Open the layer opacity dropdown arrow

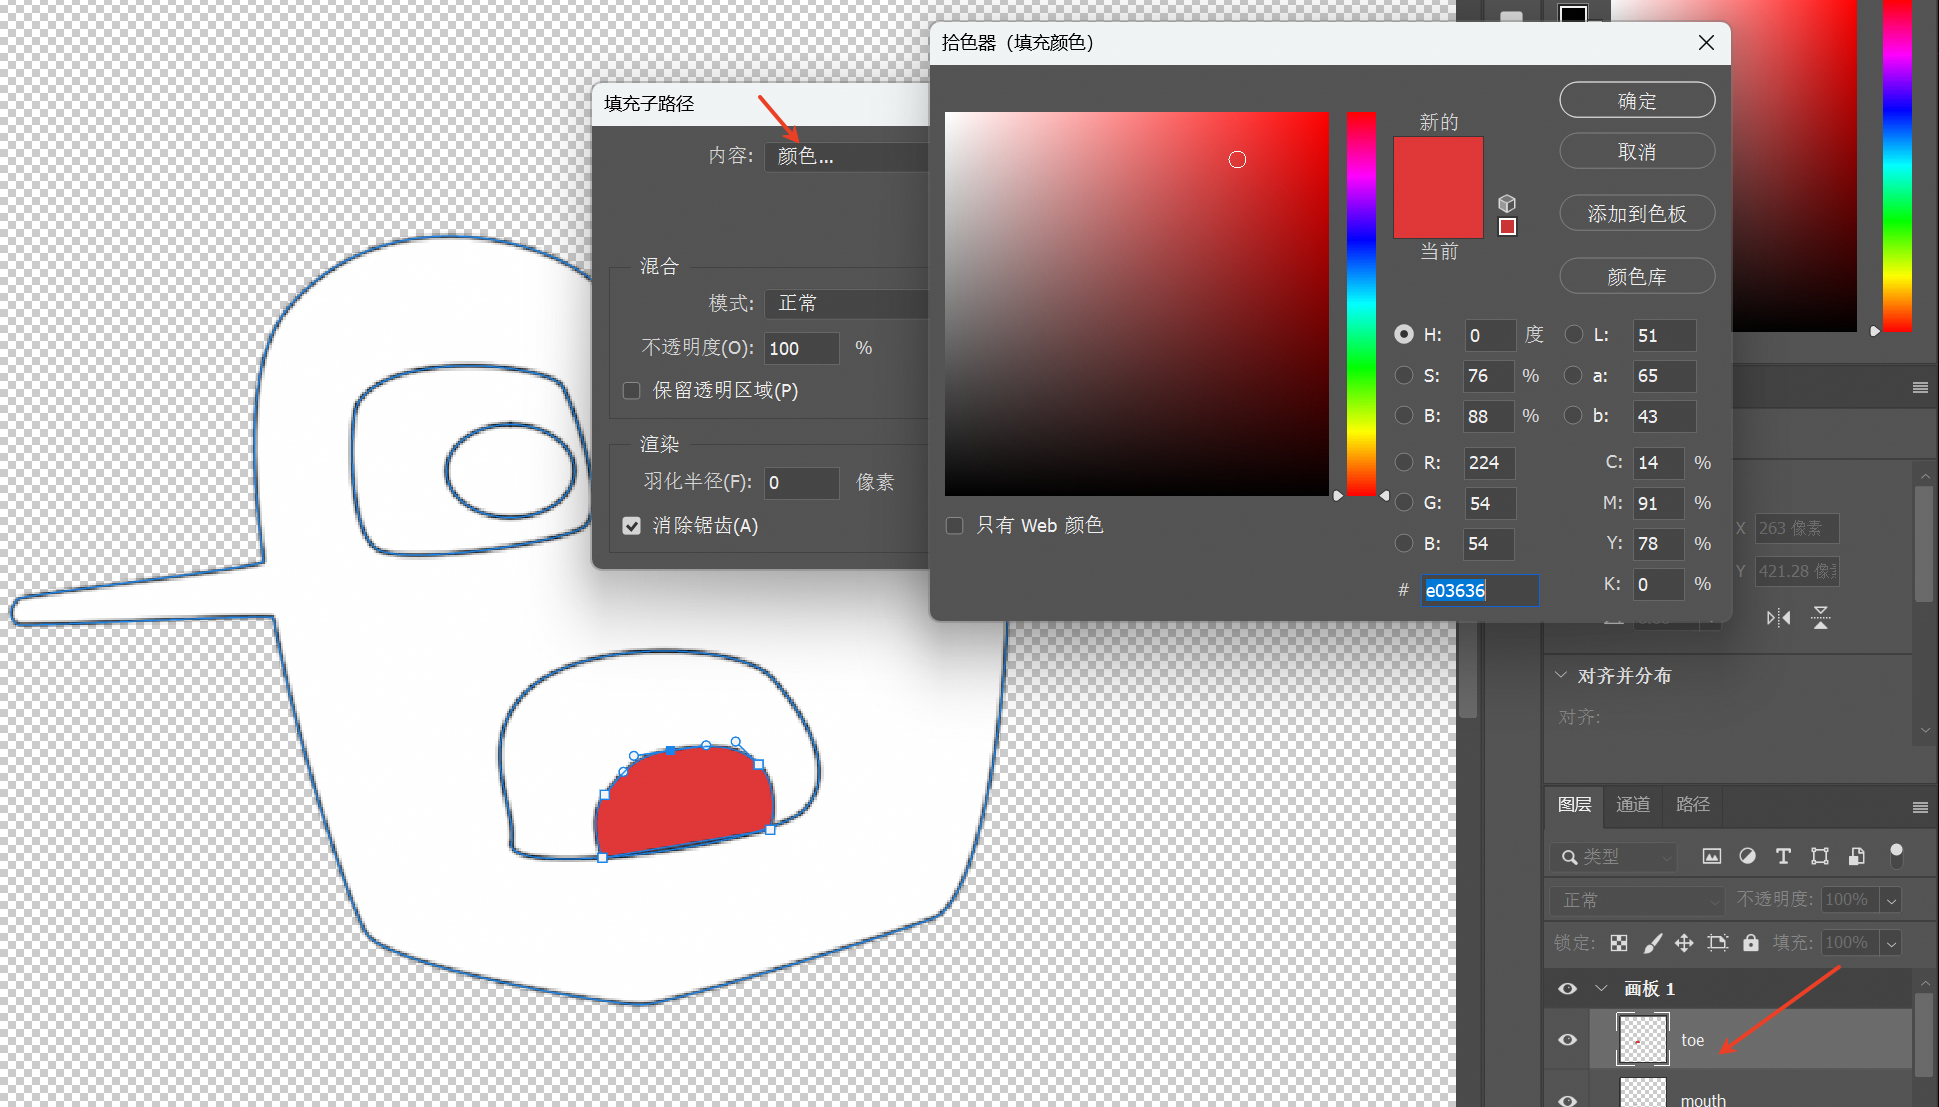(x=1891, y=900)
